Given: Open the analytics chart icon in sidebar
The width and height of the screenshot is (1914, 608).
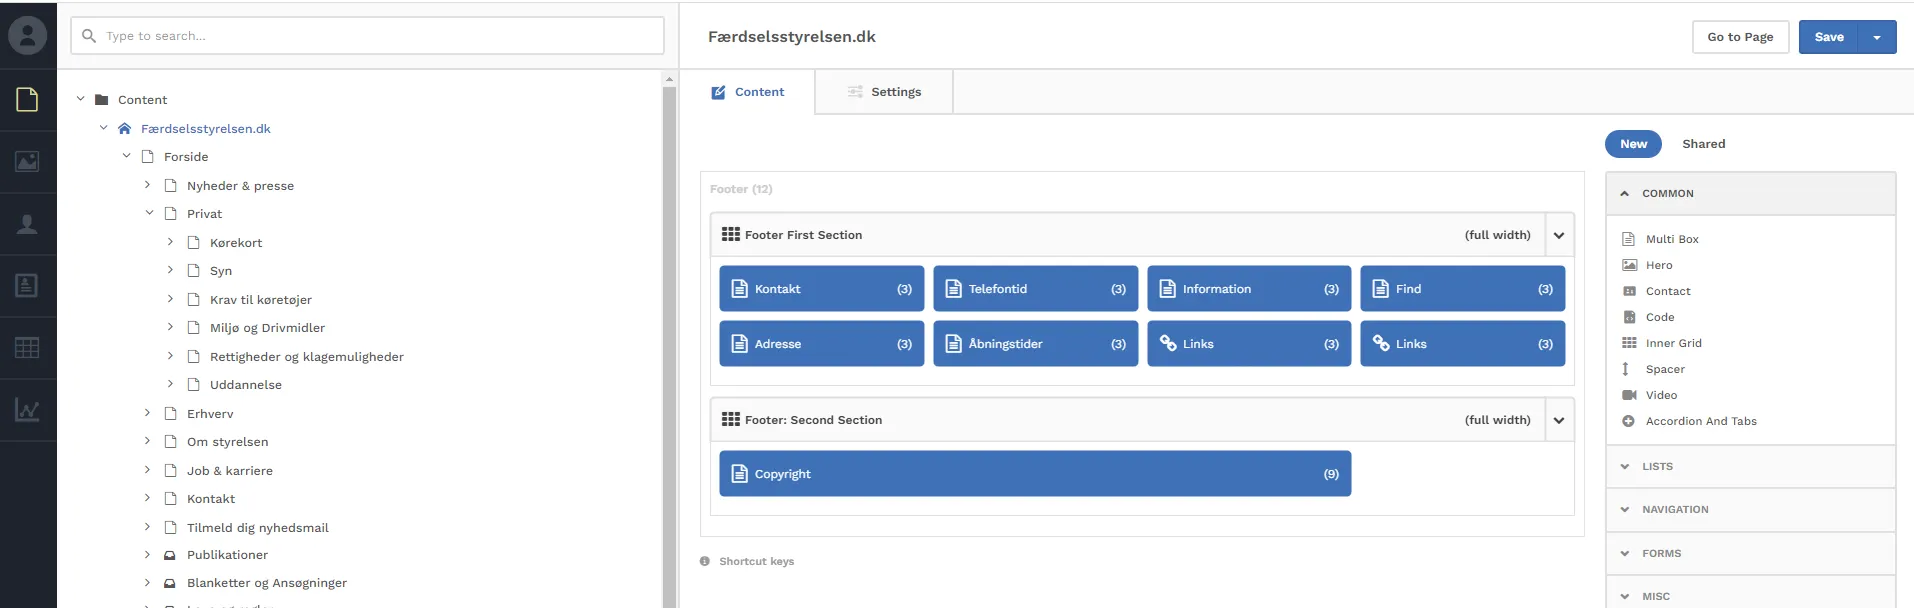Looking at the screenshot, I should pyautogui.click(x=27, y=410).
